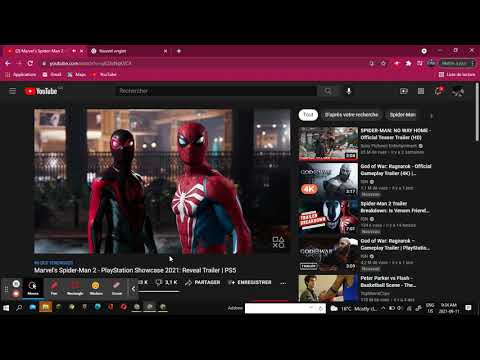The width and height of the screenshot is (480, 360).
Task: Open Spider-Man: No Way Home trailer thumbnail
Action: pos(328,143)
